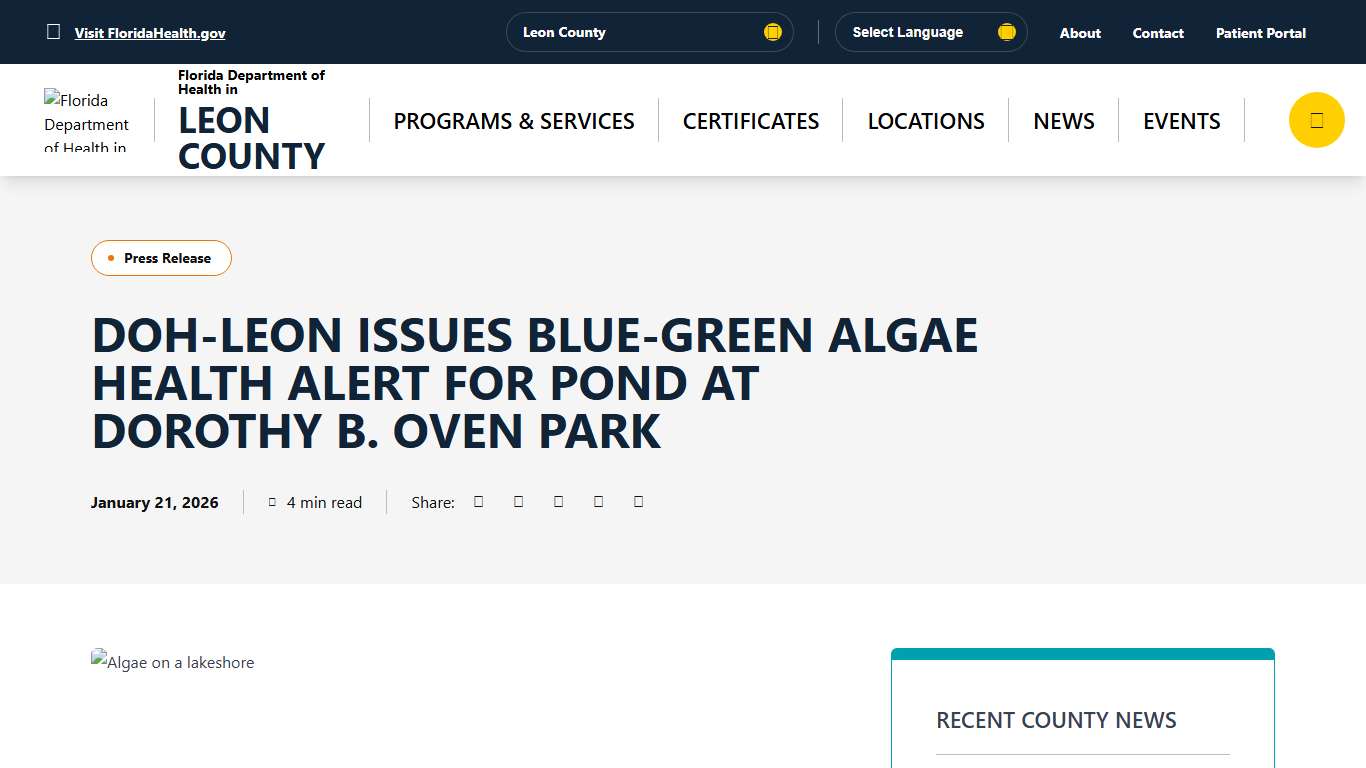Select the EVENTS menu item

[x=1181, y=120]
